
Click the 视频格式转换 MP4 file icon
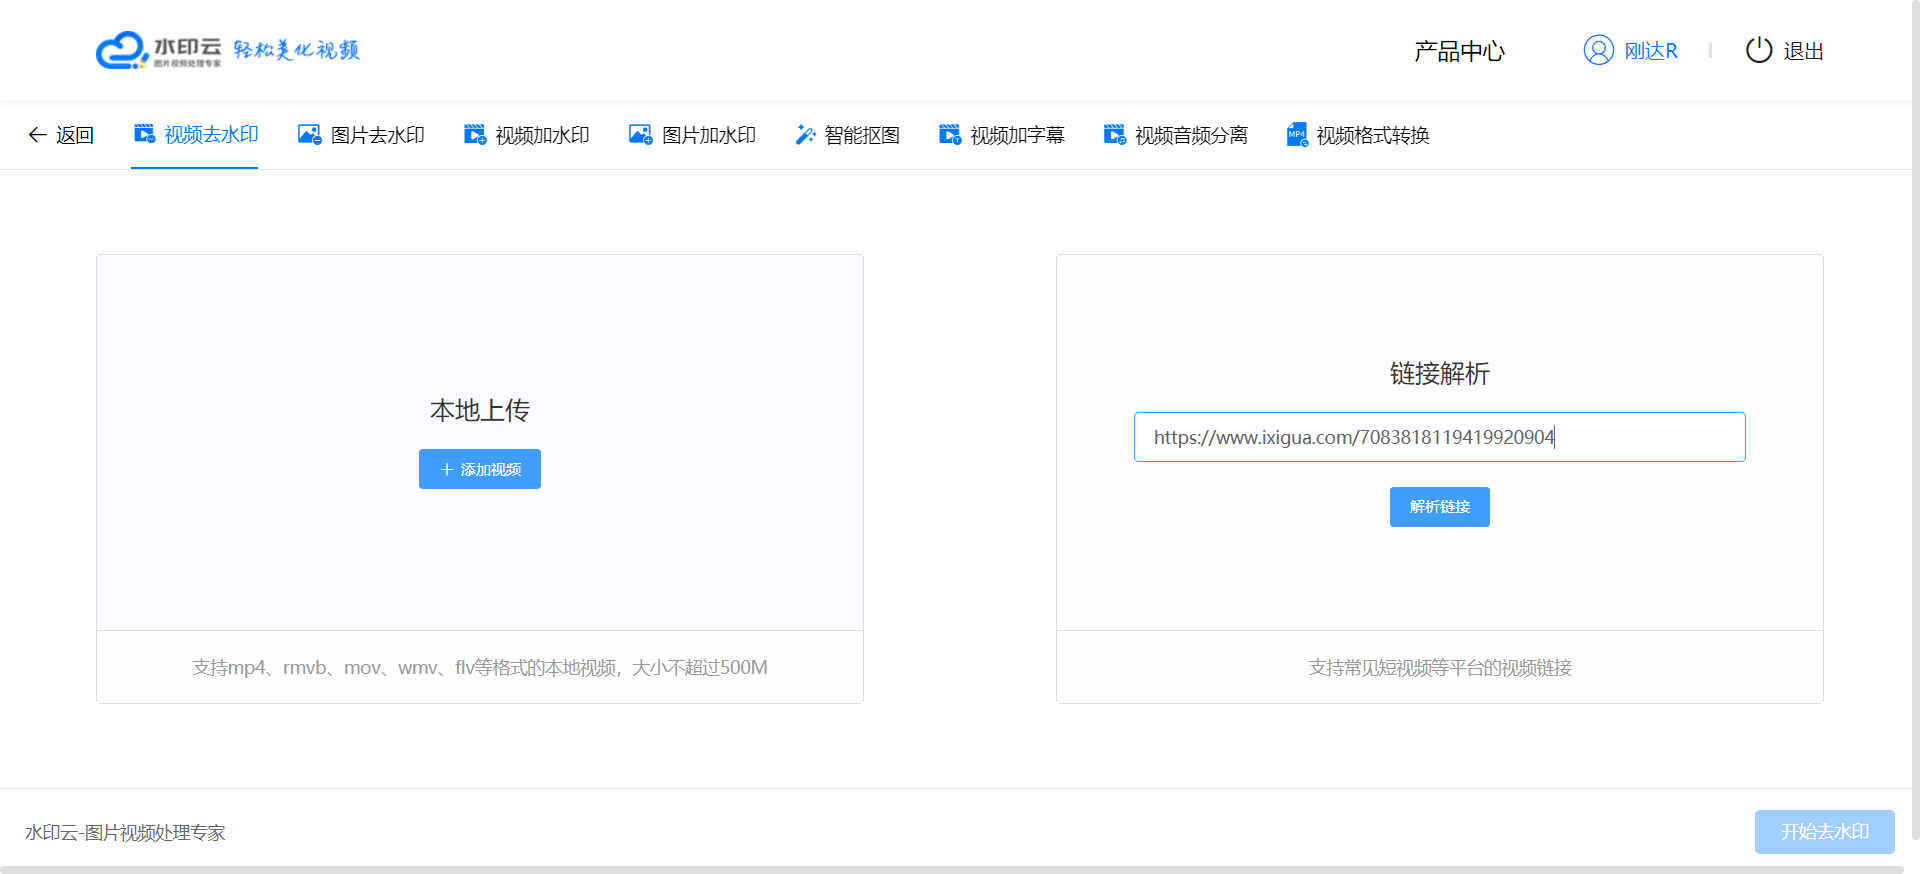click(x=1297, y=134)
